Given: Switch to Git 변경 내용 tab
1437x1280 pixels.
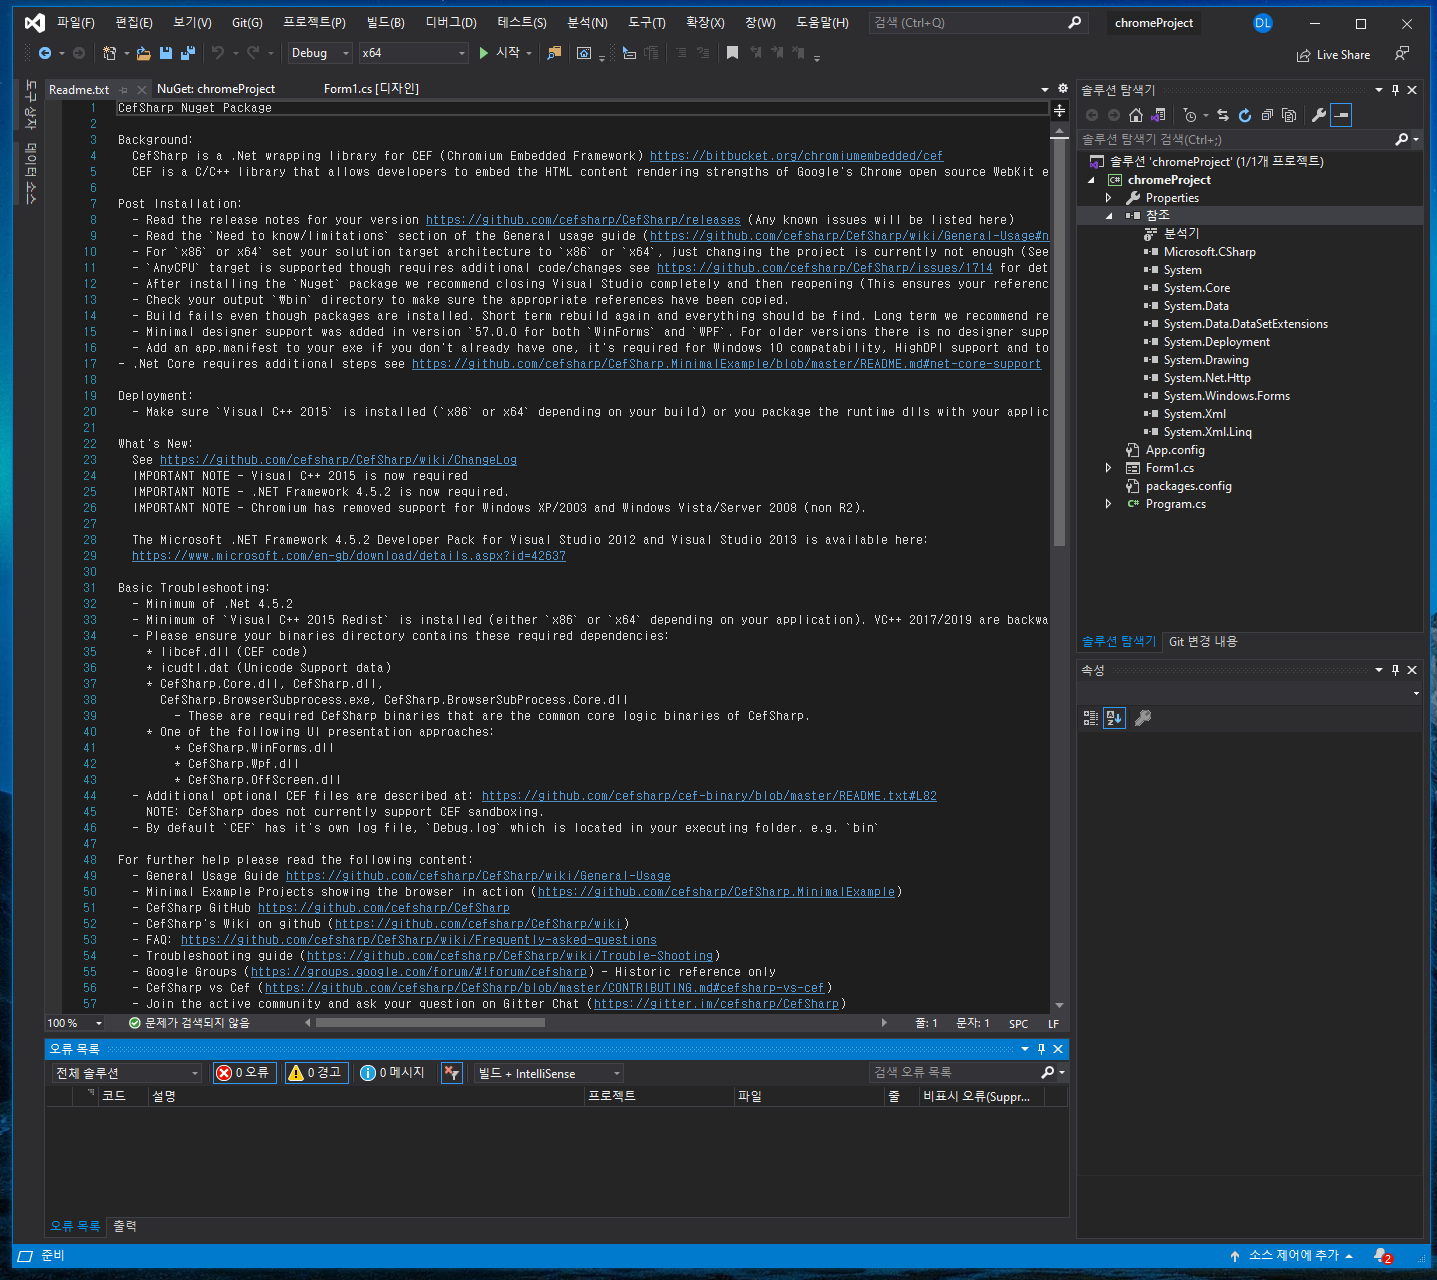Looking at the screenshot, I should click(1203, 642).
